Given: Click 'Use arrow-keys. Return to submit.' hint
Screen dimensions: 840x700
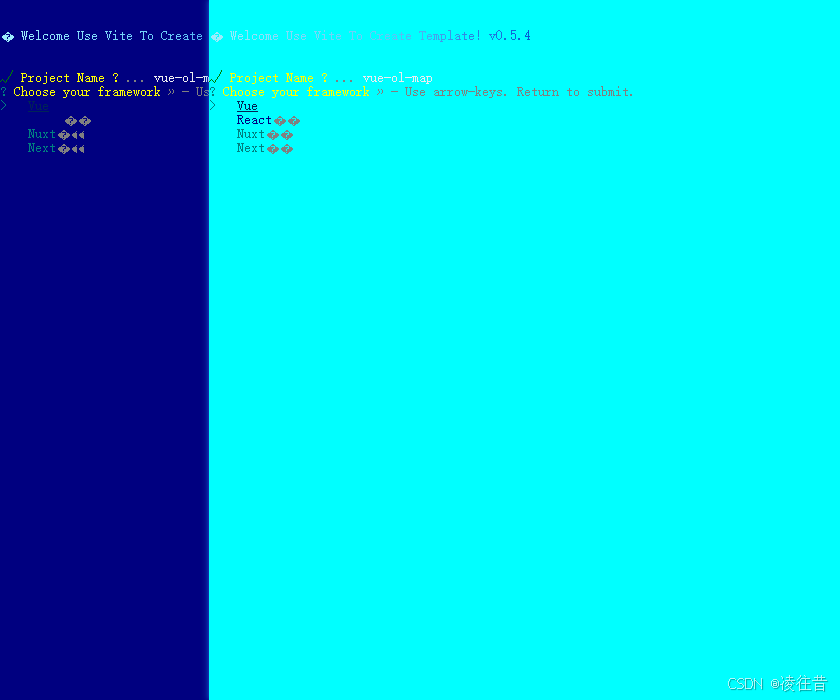Looking at the screenshot, I should (x=519, y=92).
